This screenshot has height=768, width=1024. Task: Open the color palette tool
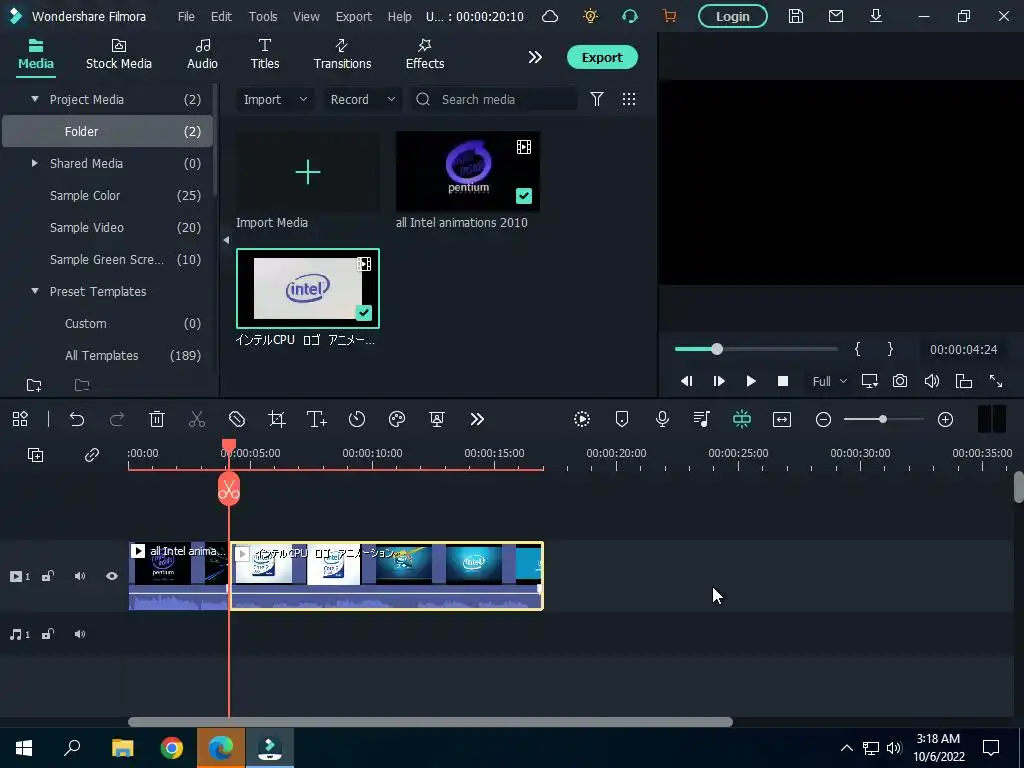(x=397, y=419)
